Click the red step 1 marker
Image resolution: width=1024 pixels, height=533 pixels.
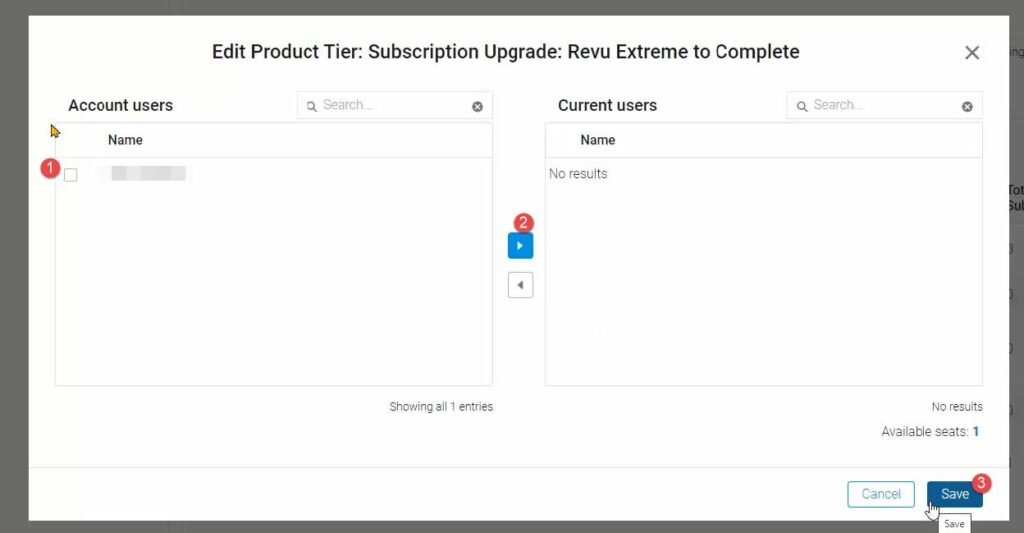click(51, 168)
